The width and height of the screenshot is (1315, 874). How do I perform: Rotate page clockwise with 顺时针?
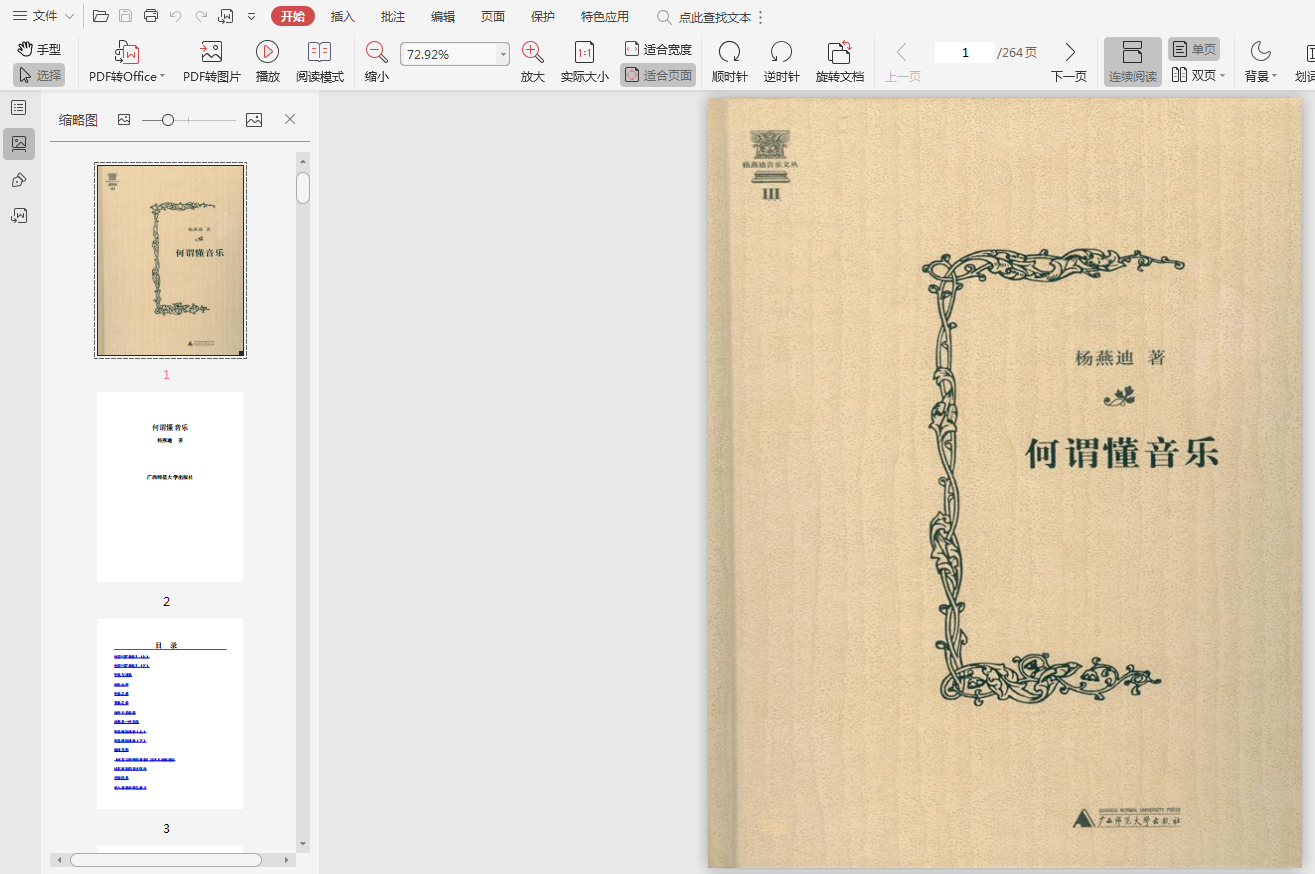click(x=729, y=53)
